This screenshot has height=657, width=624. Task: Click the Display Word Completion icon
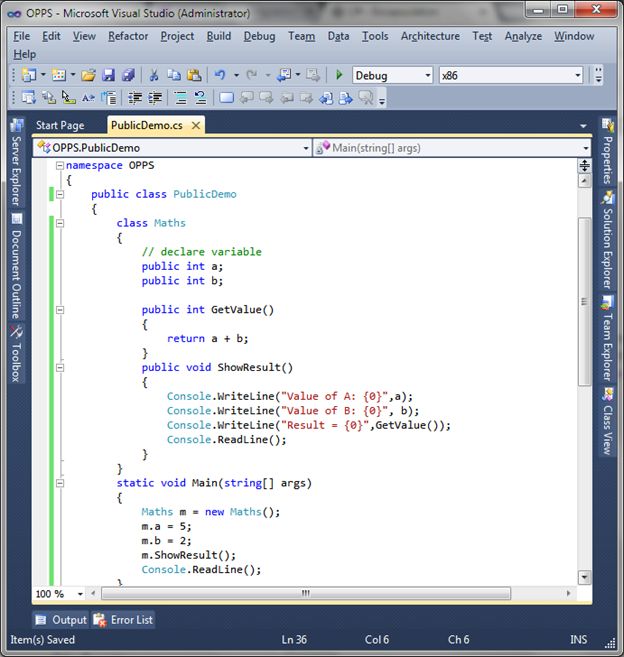pos(88,98)
